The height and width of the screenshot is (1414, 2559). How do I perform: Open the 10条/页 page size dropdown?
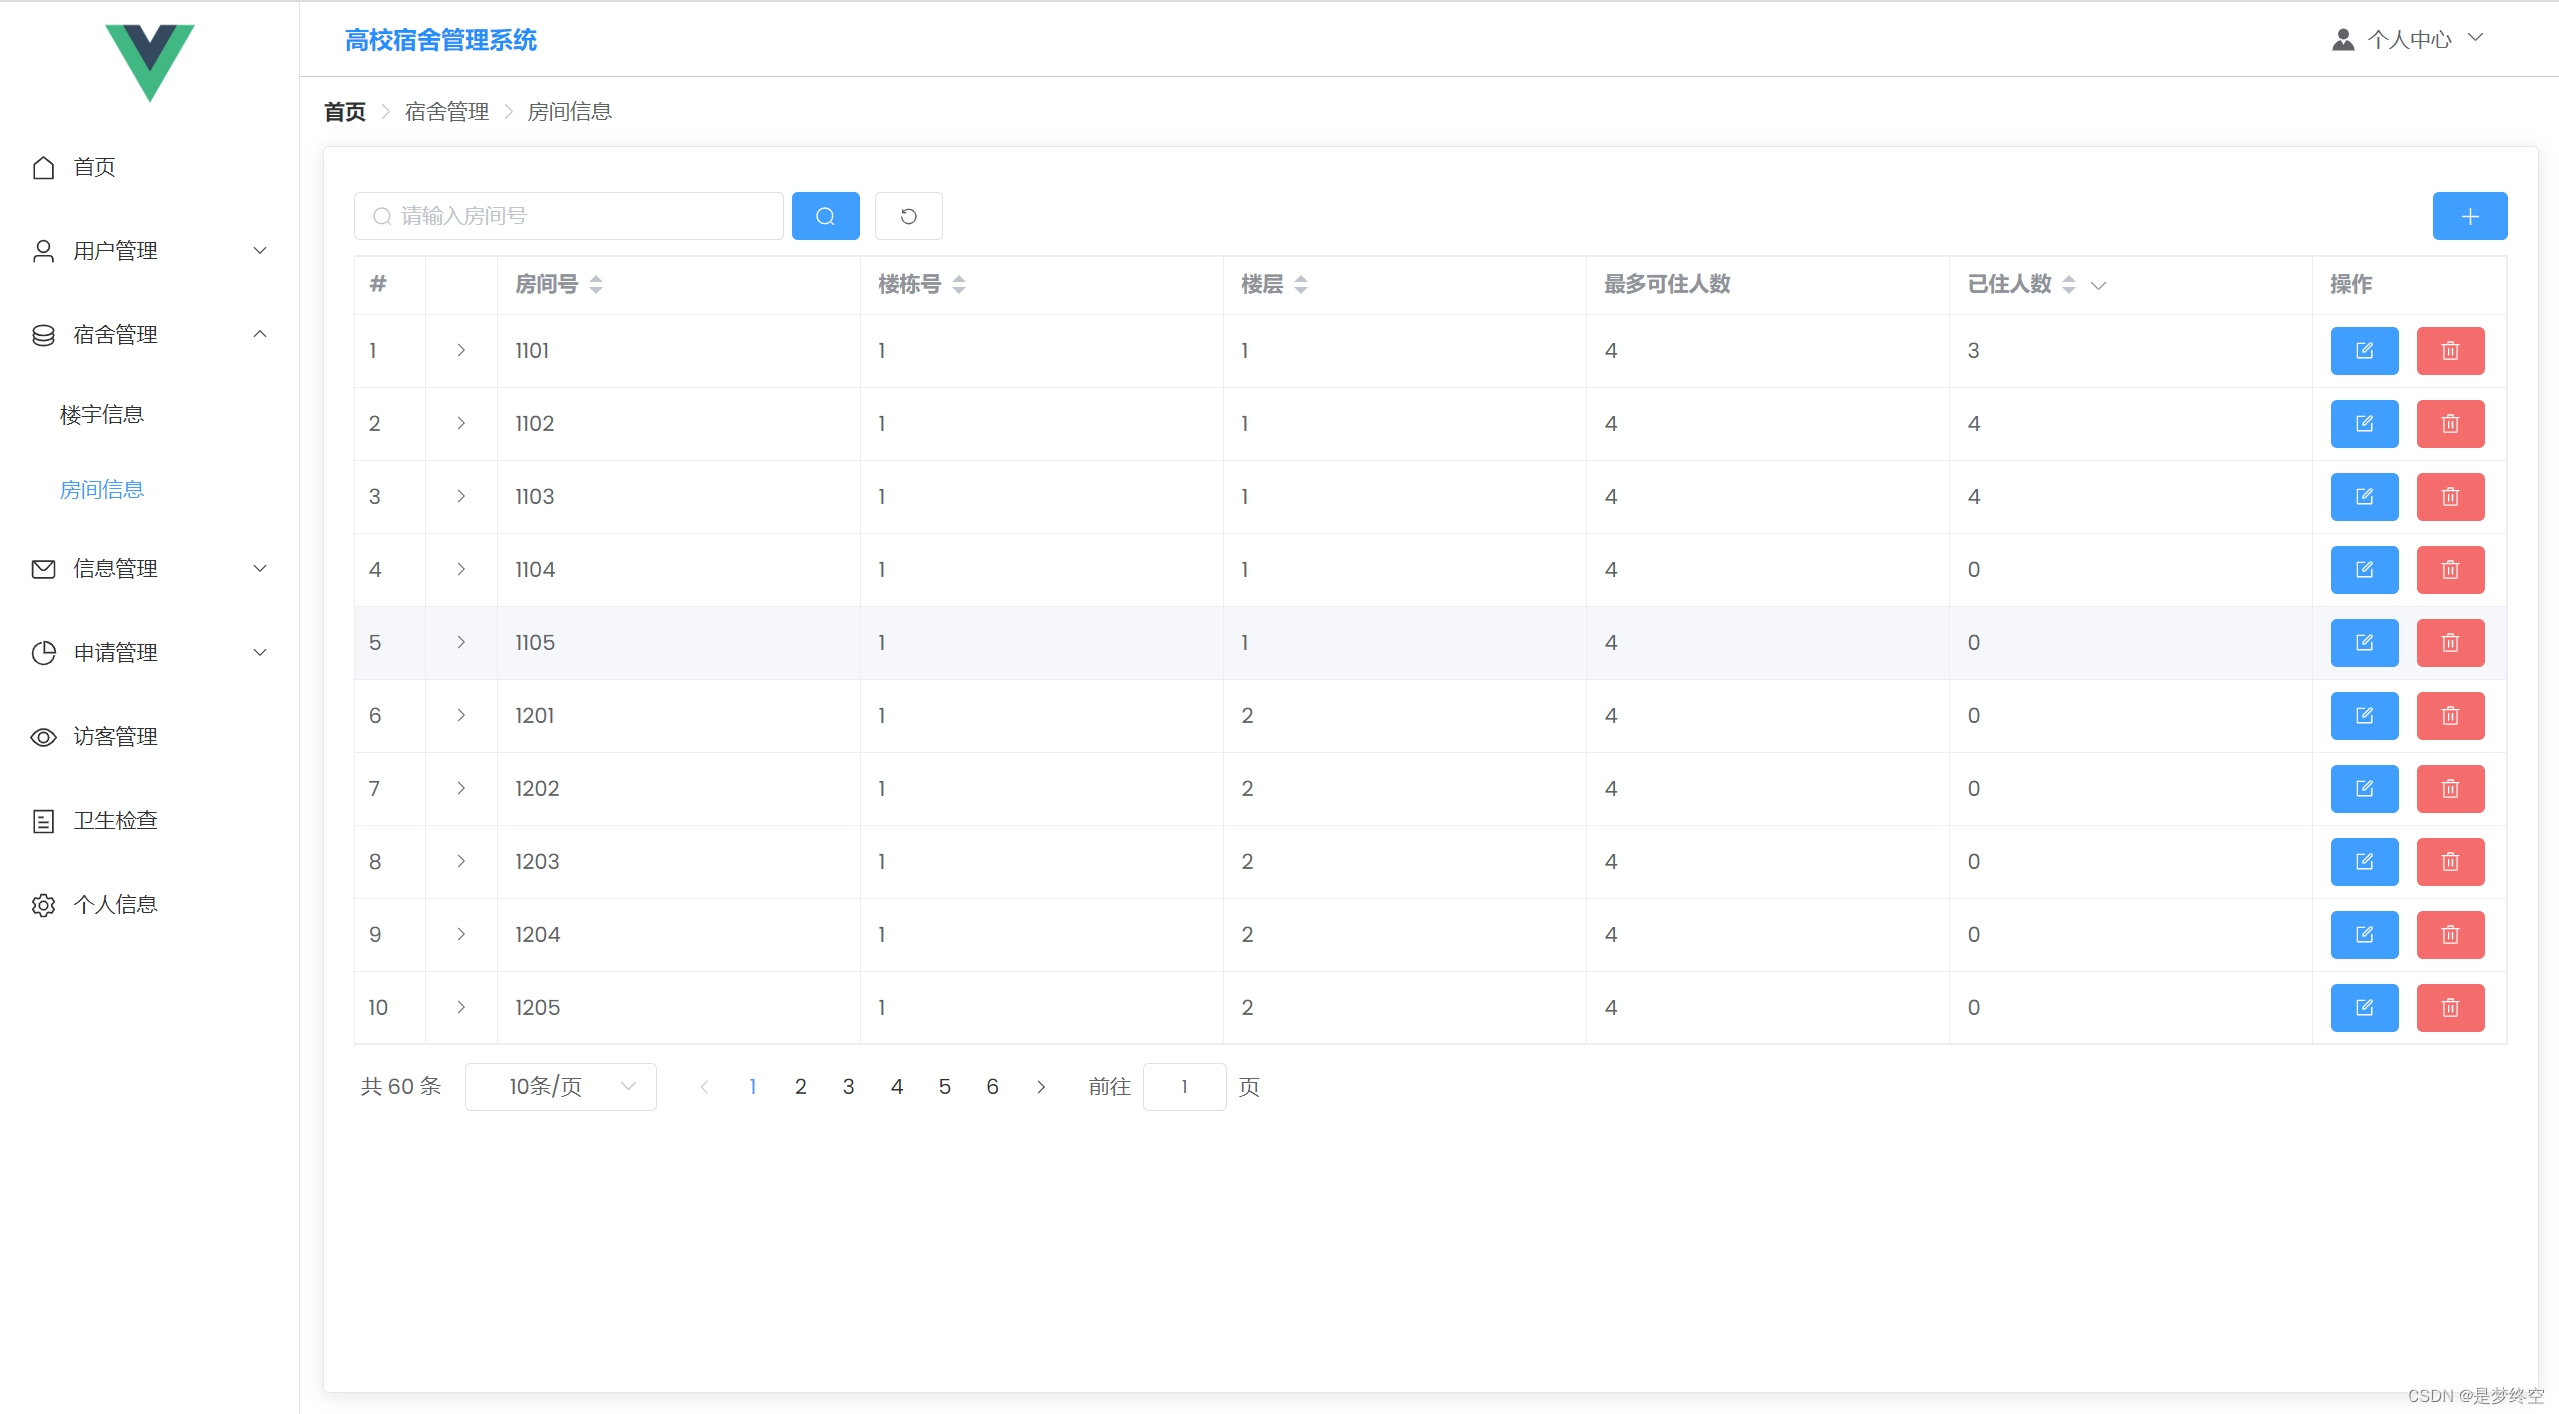(x=560, y=1086)
